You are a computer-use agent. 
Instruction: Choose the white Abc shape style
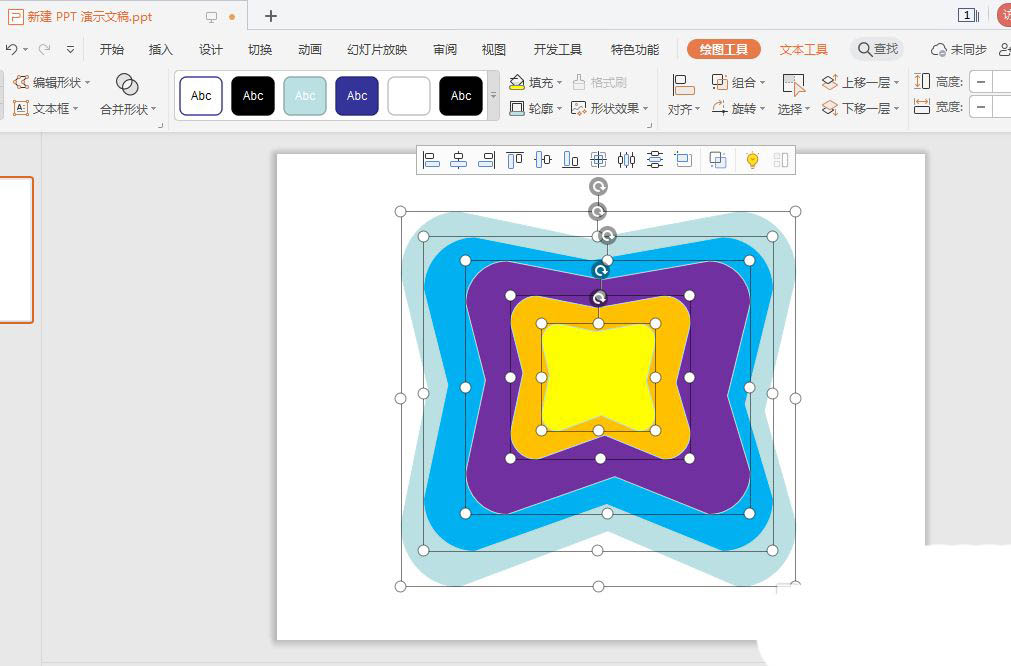coord(201,96)
